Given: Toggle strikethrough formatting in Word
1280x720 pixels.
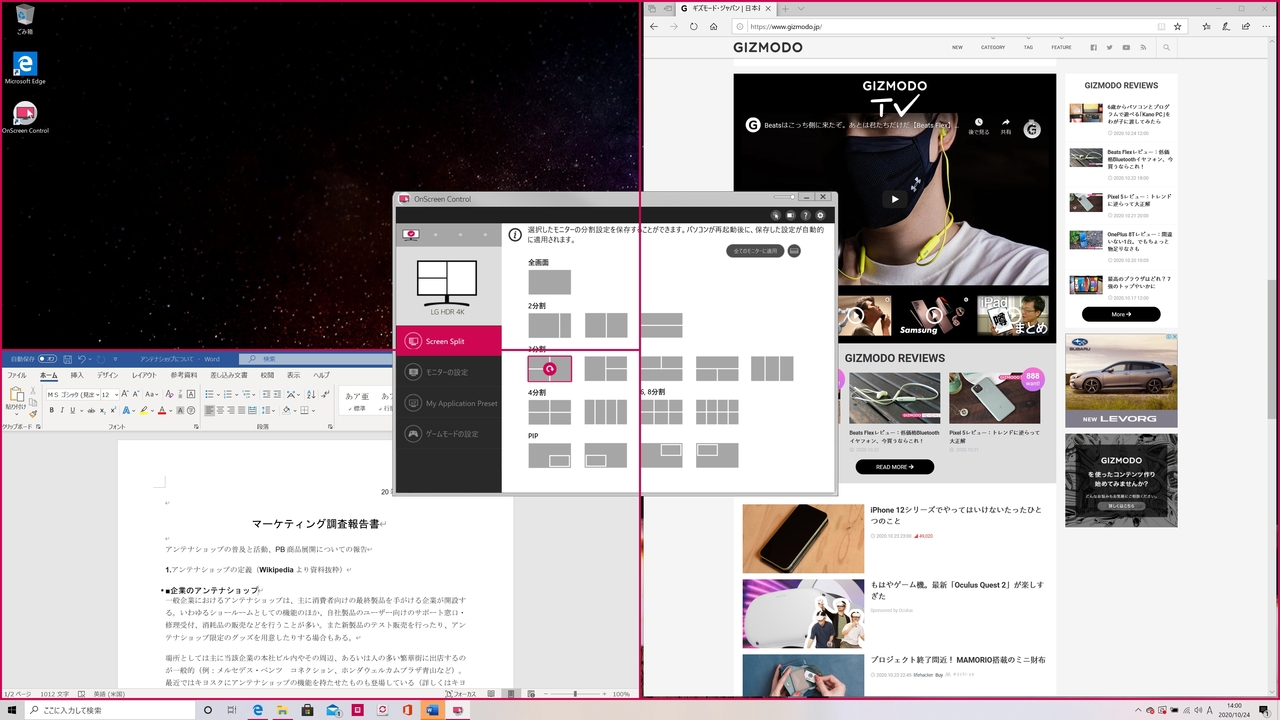Looking at the screenshot, I should click(90, 410).
